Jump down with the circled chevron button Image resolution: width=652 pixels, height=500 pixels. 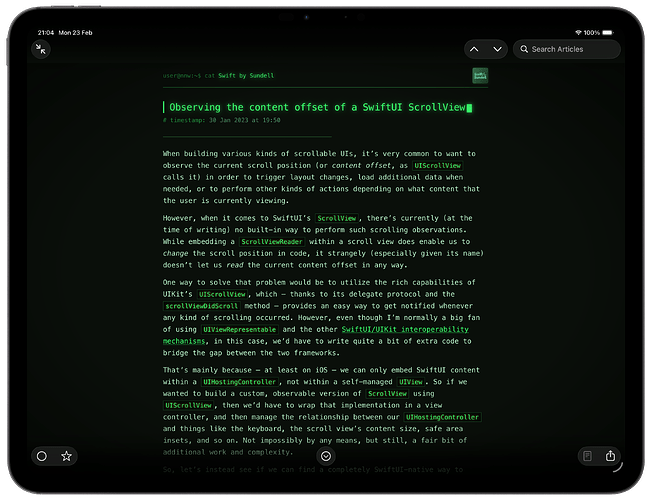pos(326,456)
